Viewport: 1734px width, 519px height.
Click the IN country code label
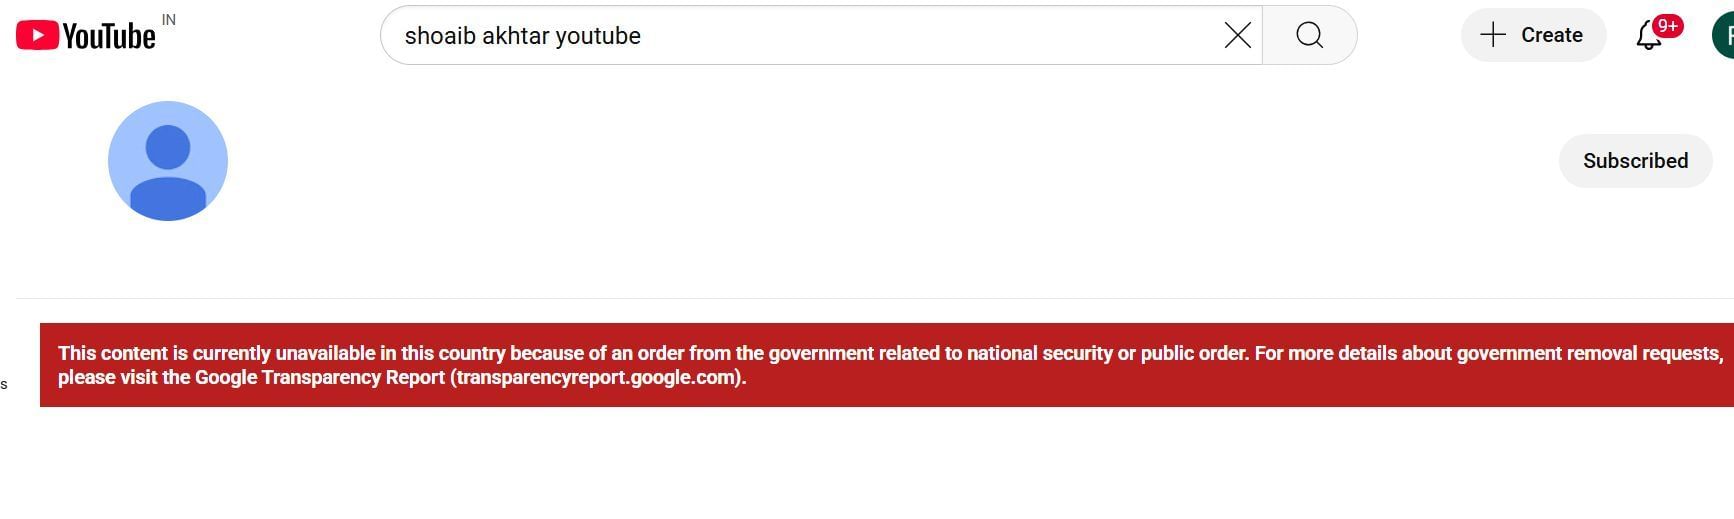[169, 20]
